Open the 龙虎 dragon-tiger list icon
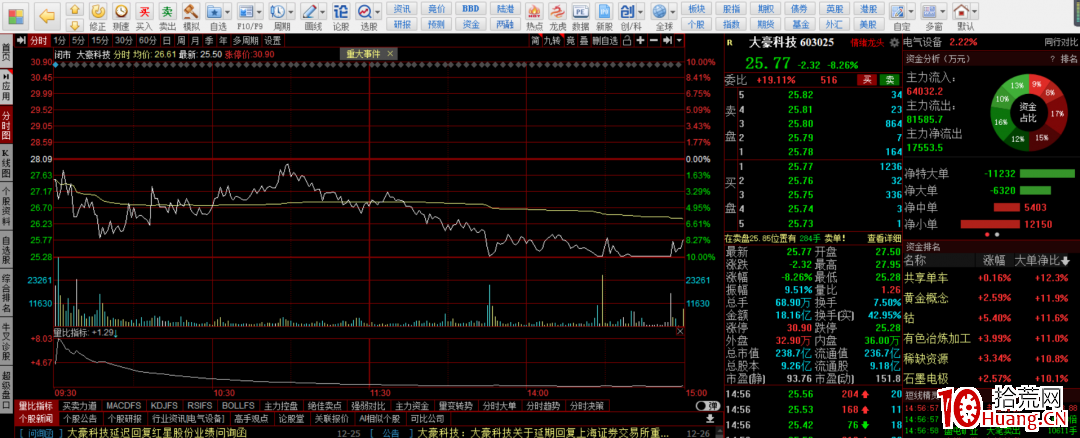Viewport: 1080px width, 438px height. [x=558, y=12]
